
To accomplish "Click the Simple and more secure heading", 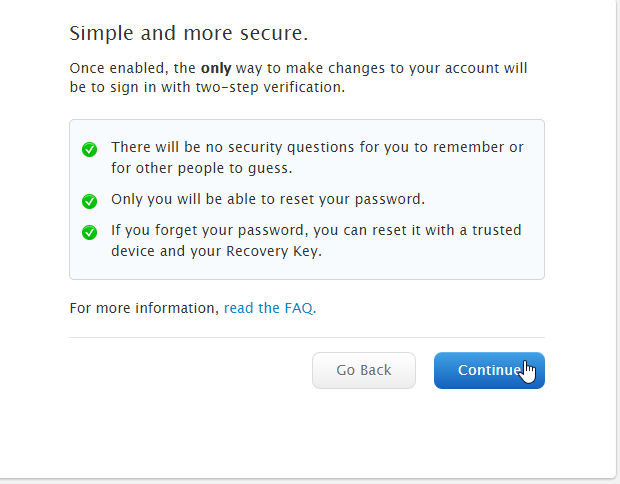I will [x=189, y=33].
